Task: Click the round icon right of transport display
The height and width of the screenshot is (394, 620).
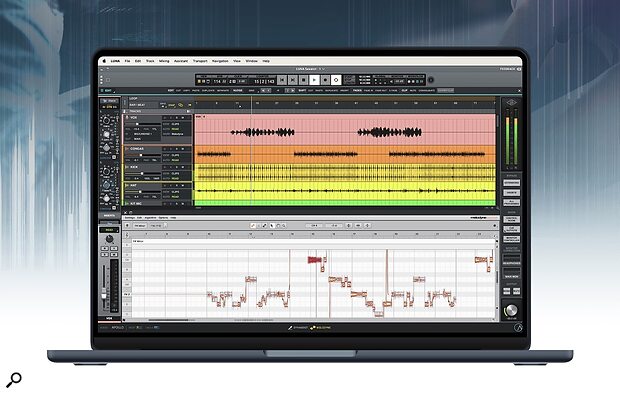Action: (x=431, y=80)
